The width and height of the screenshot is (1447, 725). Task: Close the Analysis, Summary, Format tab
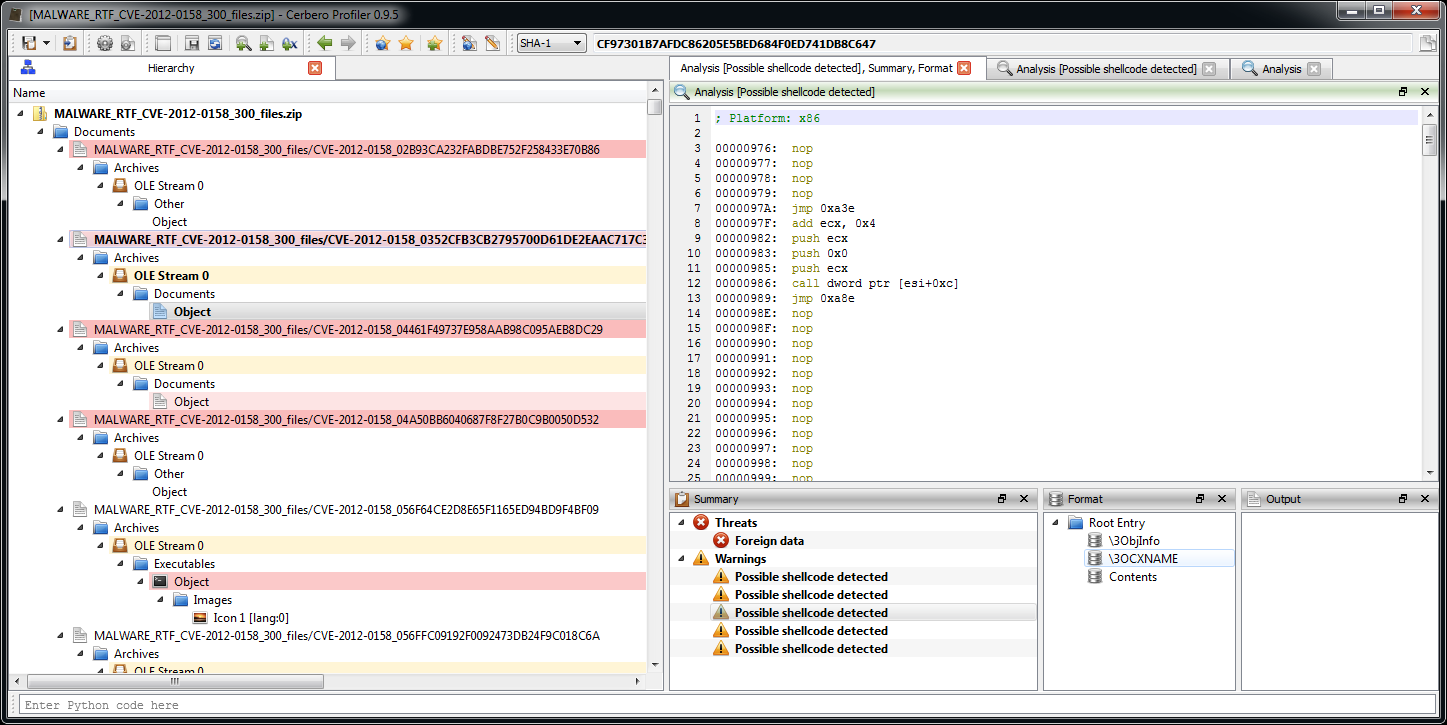point(964,68)
